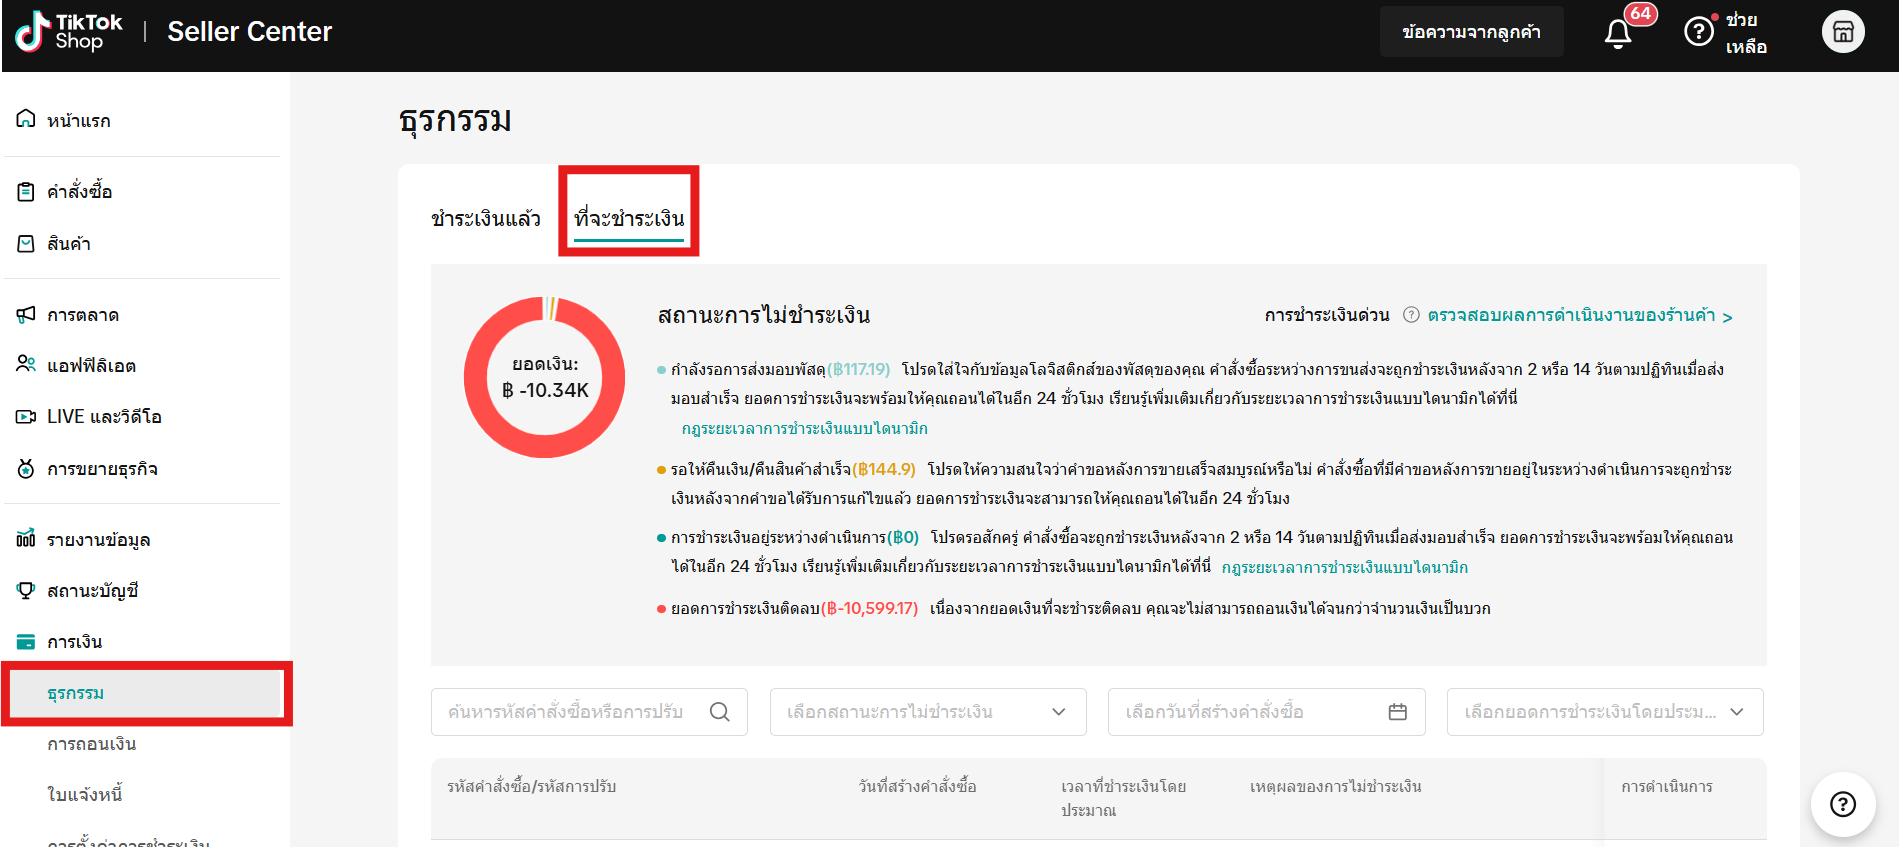Click the ข้อความจากลูกค้า button
The width and height of the screenshot is (1899, 847).
pyautogui.click(x=1471, y=32)
